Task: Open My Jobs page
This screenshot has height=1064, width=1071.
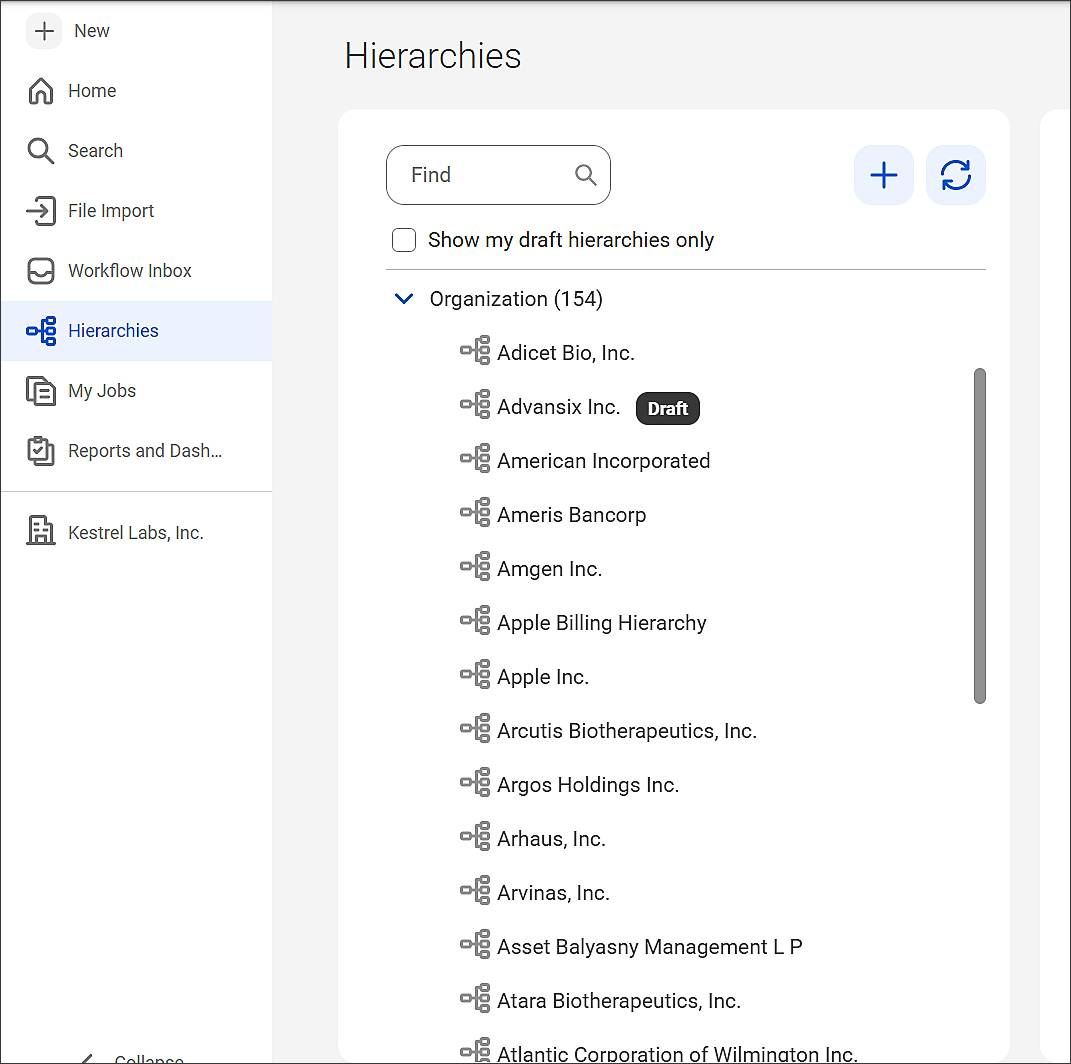Action: (x=102, y=391)
